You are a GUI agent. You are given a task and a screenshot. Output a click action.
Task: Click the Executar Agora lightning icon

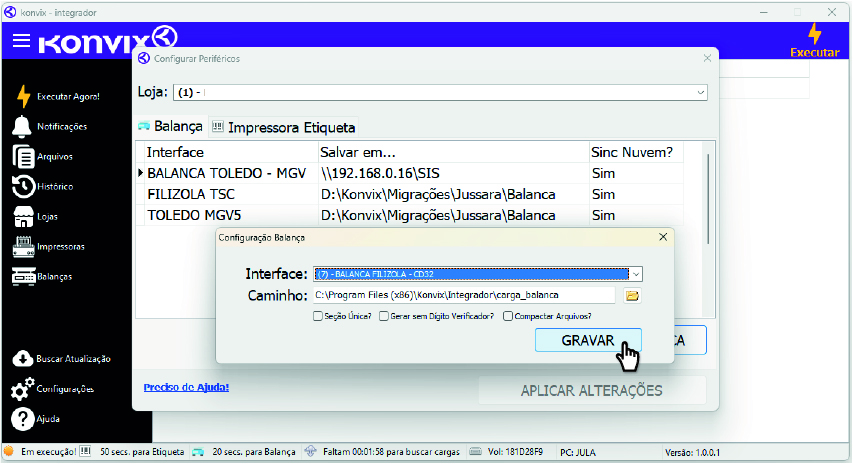[23, 96]
